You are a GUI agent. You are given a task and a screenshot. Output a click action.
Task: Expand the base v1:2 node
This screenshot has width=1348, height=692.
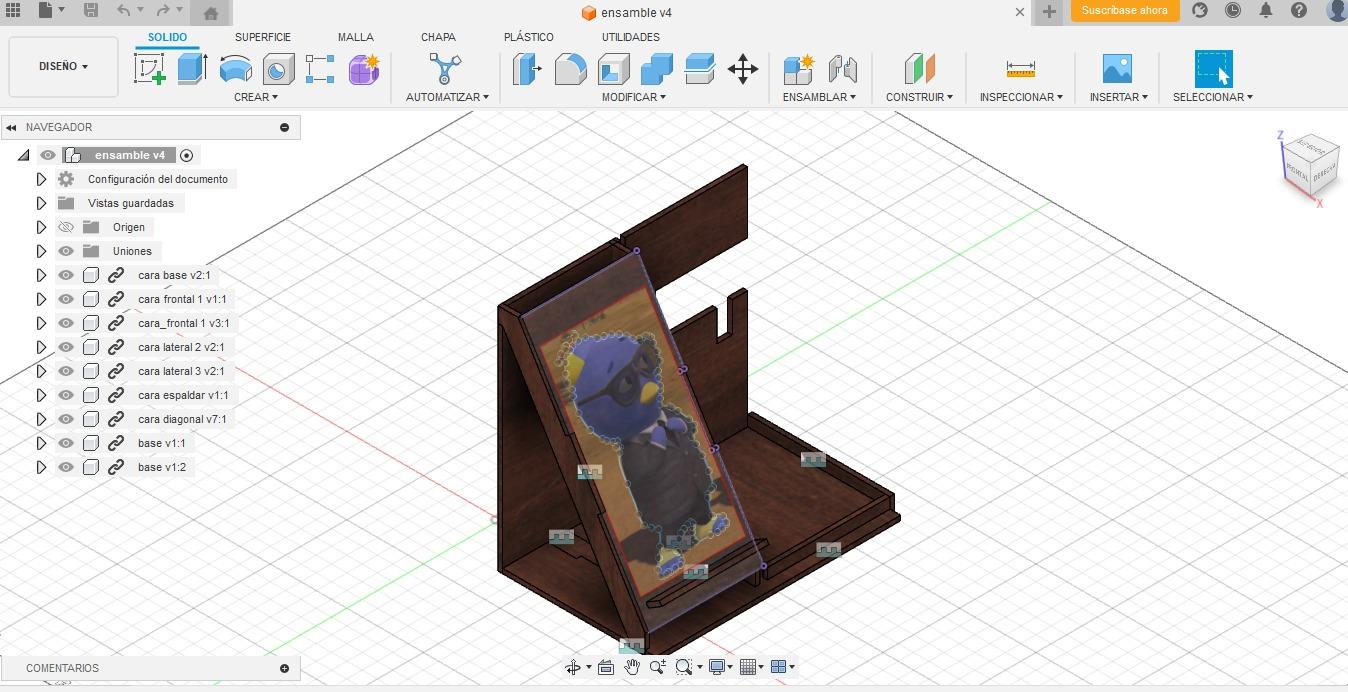click(x=41, y=467)
